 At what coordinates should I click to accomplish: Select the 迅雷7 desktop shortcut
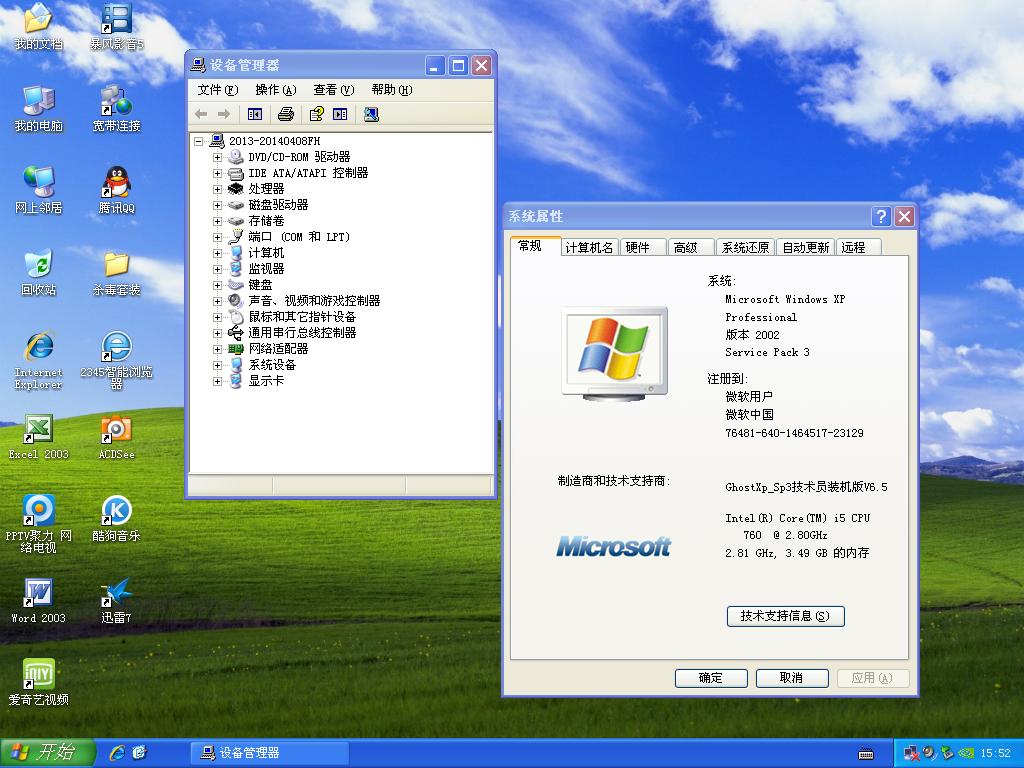[x=116, y=600]
